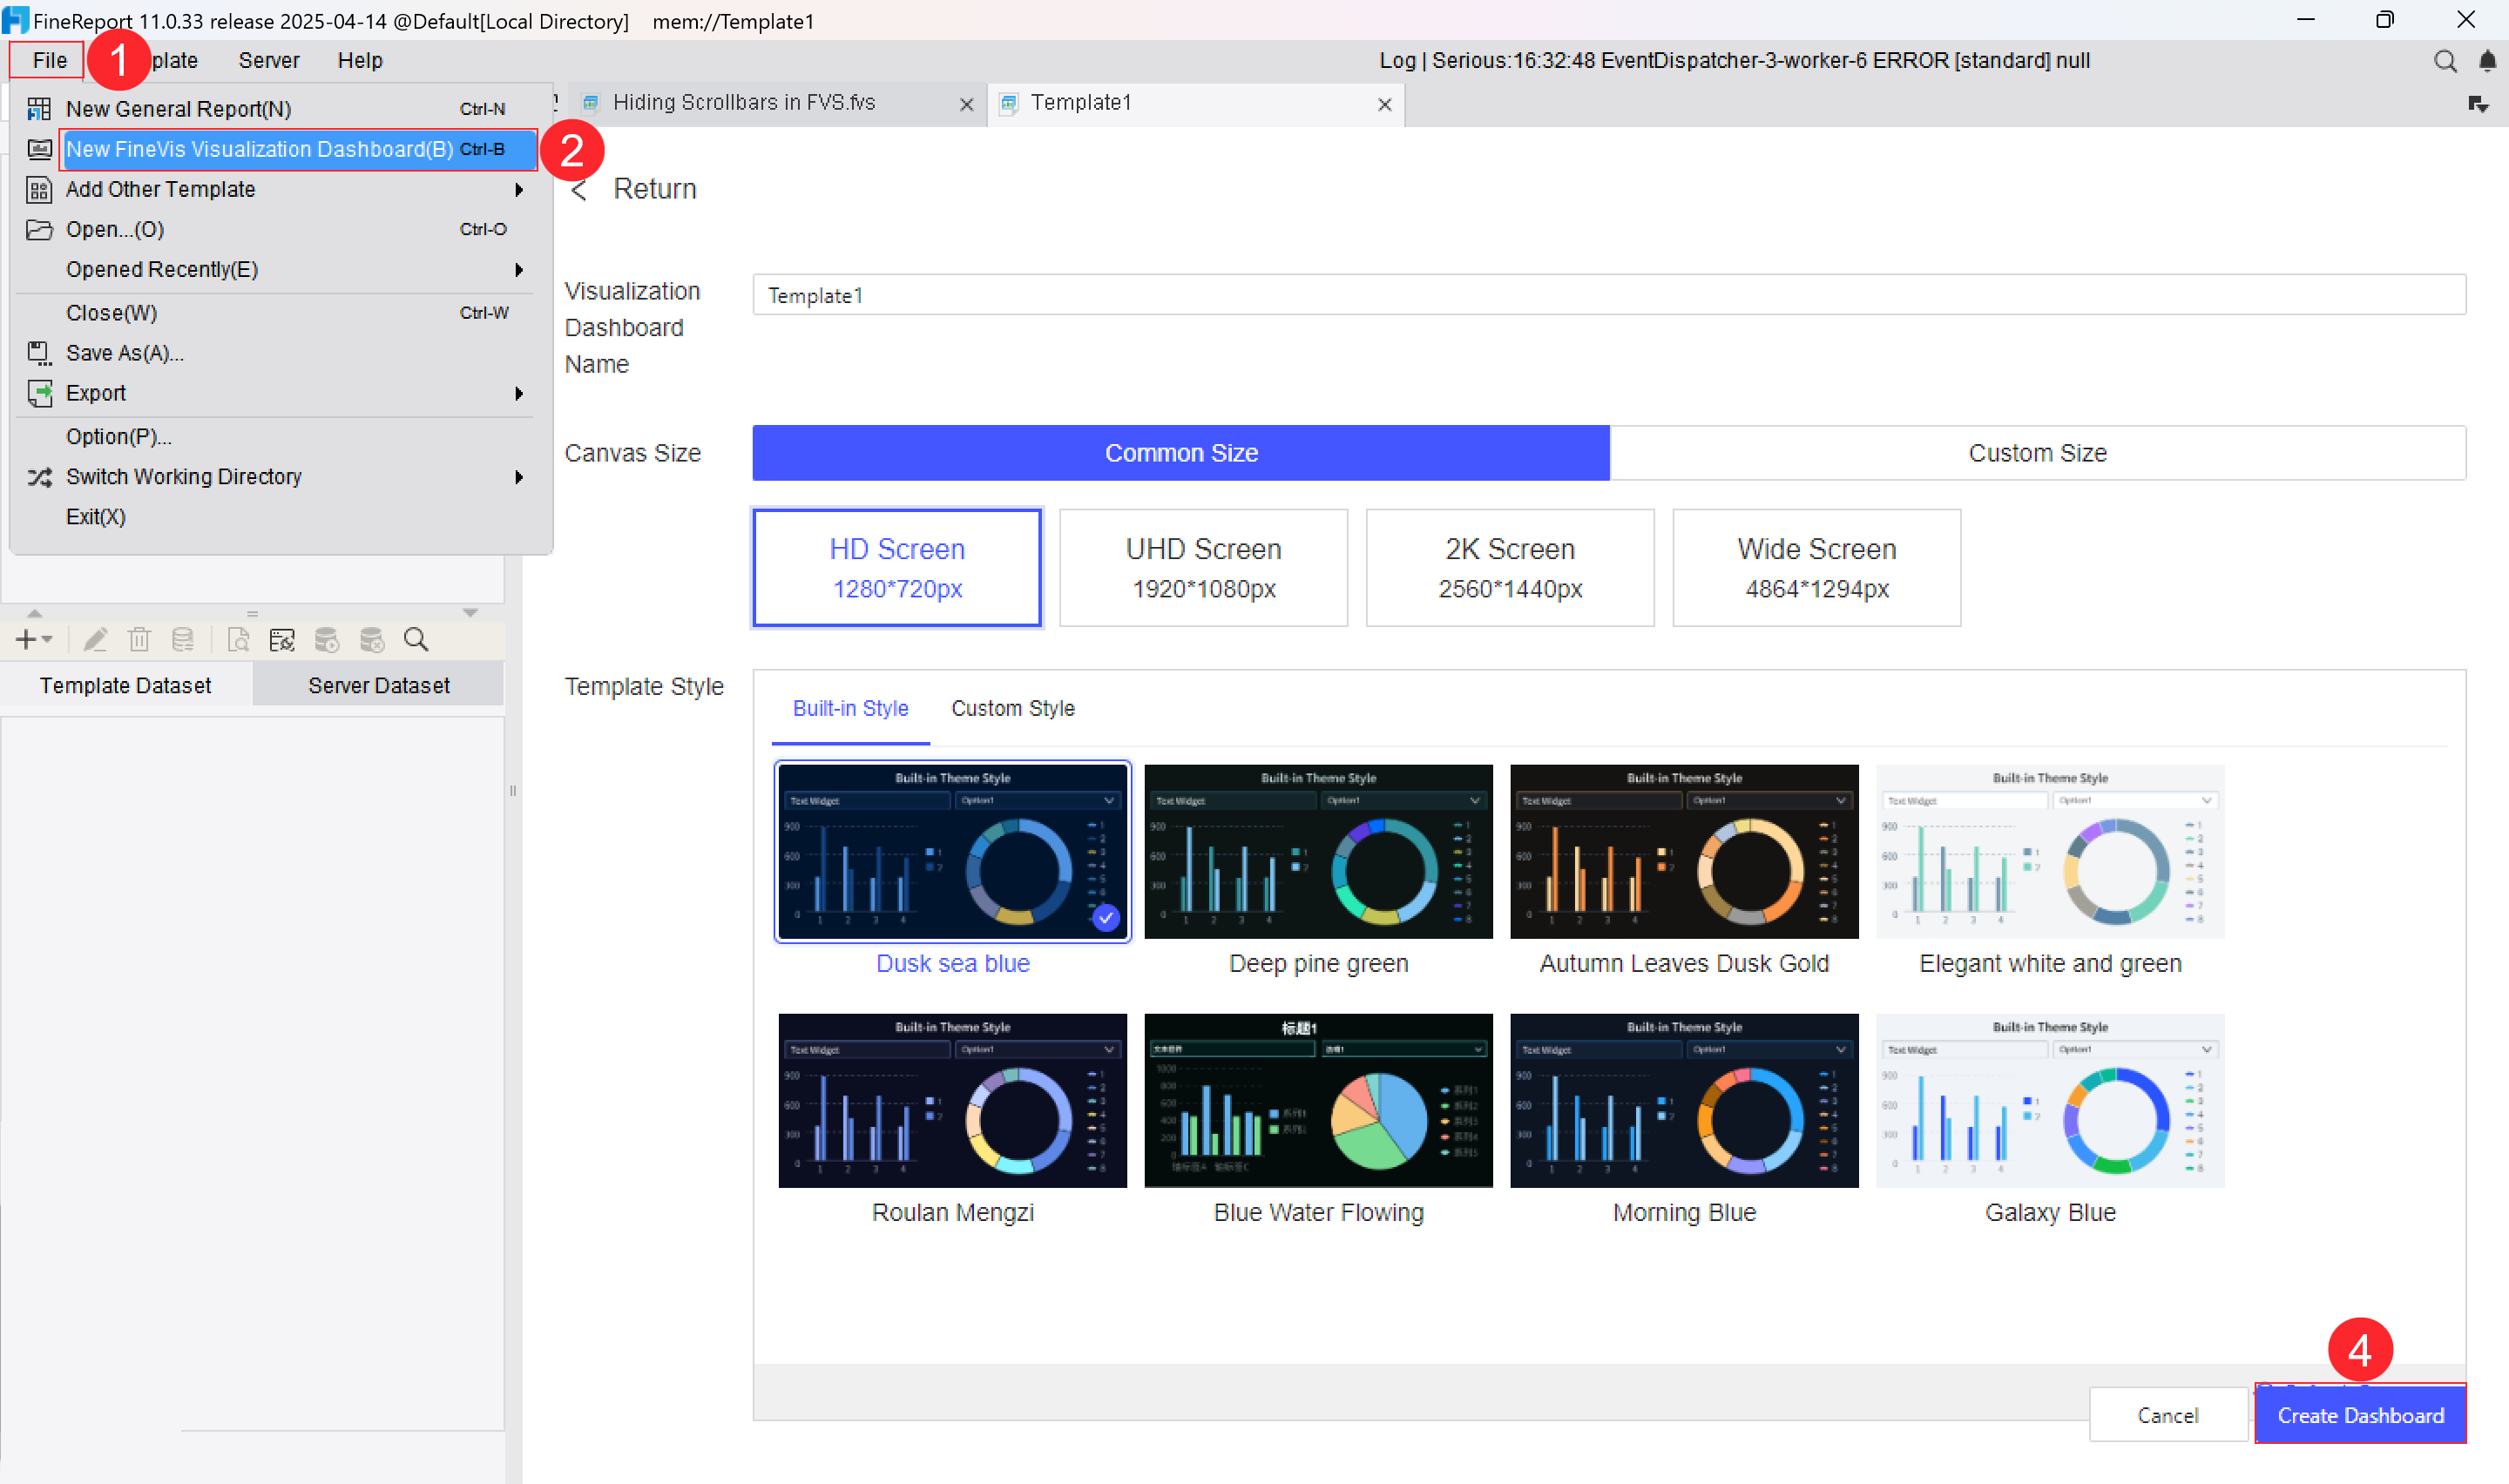Choose New General Report menu entry

[x=278, y=109]
